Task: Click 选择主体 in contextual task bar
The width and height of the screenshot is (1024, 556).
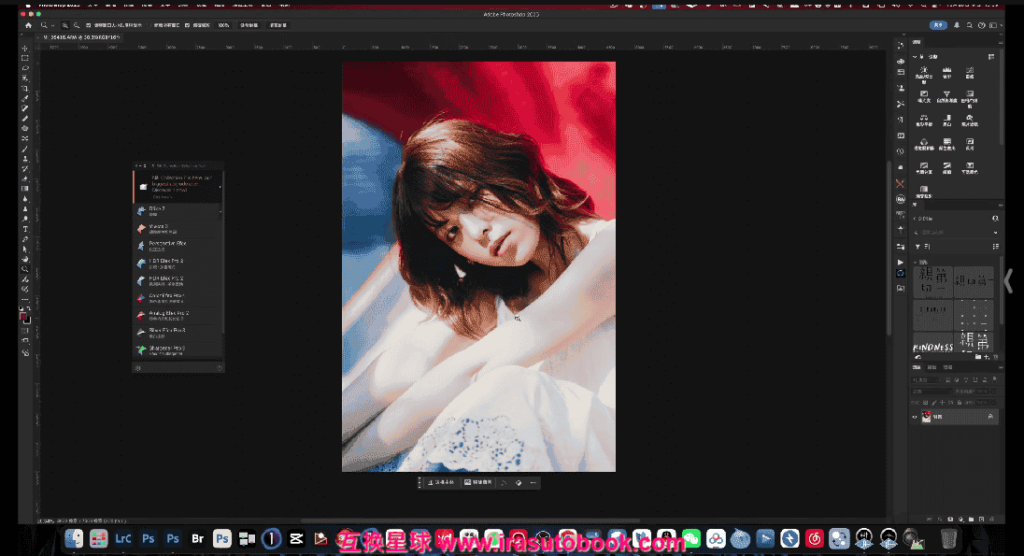Action: pos(441,482)
